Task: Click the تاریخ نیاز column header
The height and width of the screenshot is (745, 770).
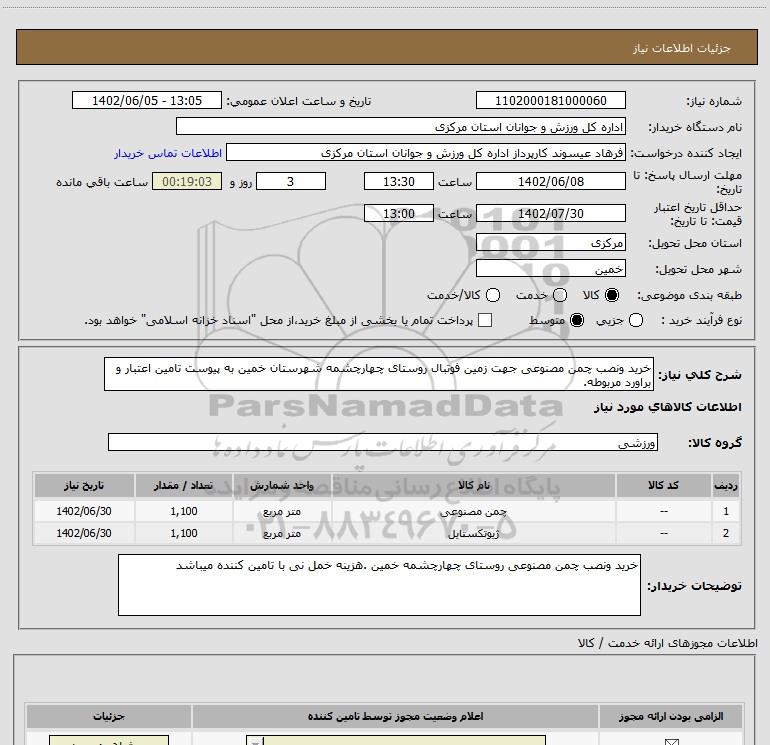Action: pos(84,485)
